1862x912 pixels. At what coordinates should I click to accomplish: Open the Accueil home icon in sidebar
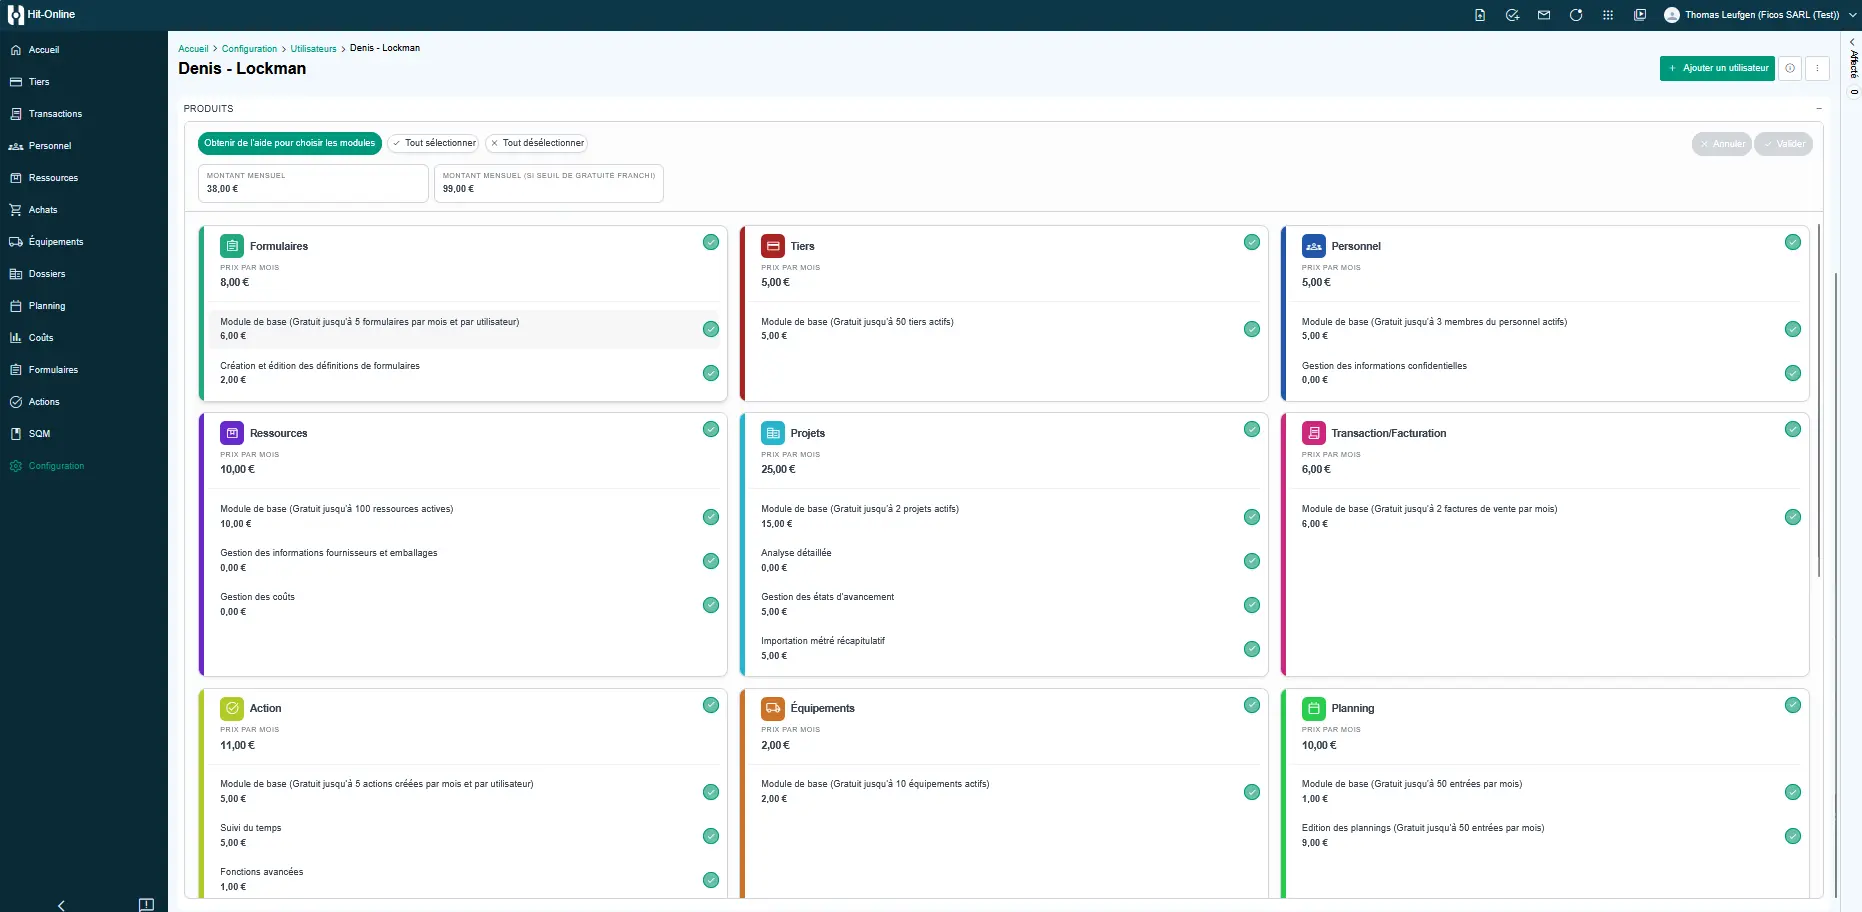point(16,50)
